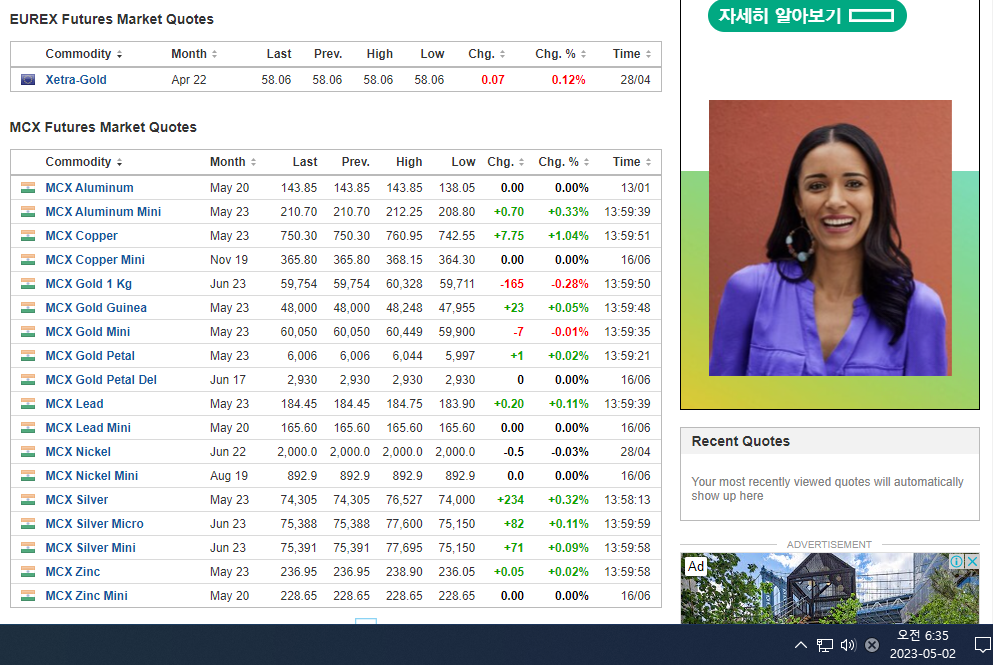Open MCX Gold 1 Kg quote
The image size is (993, 665).
point(89,284)
